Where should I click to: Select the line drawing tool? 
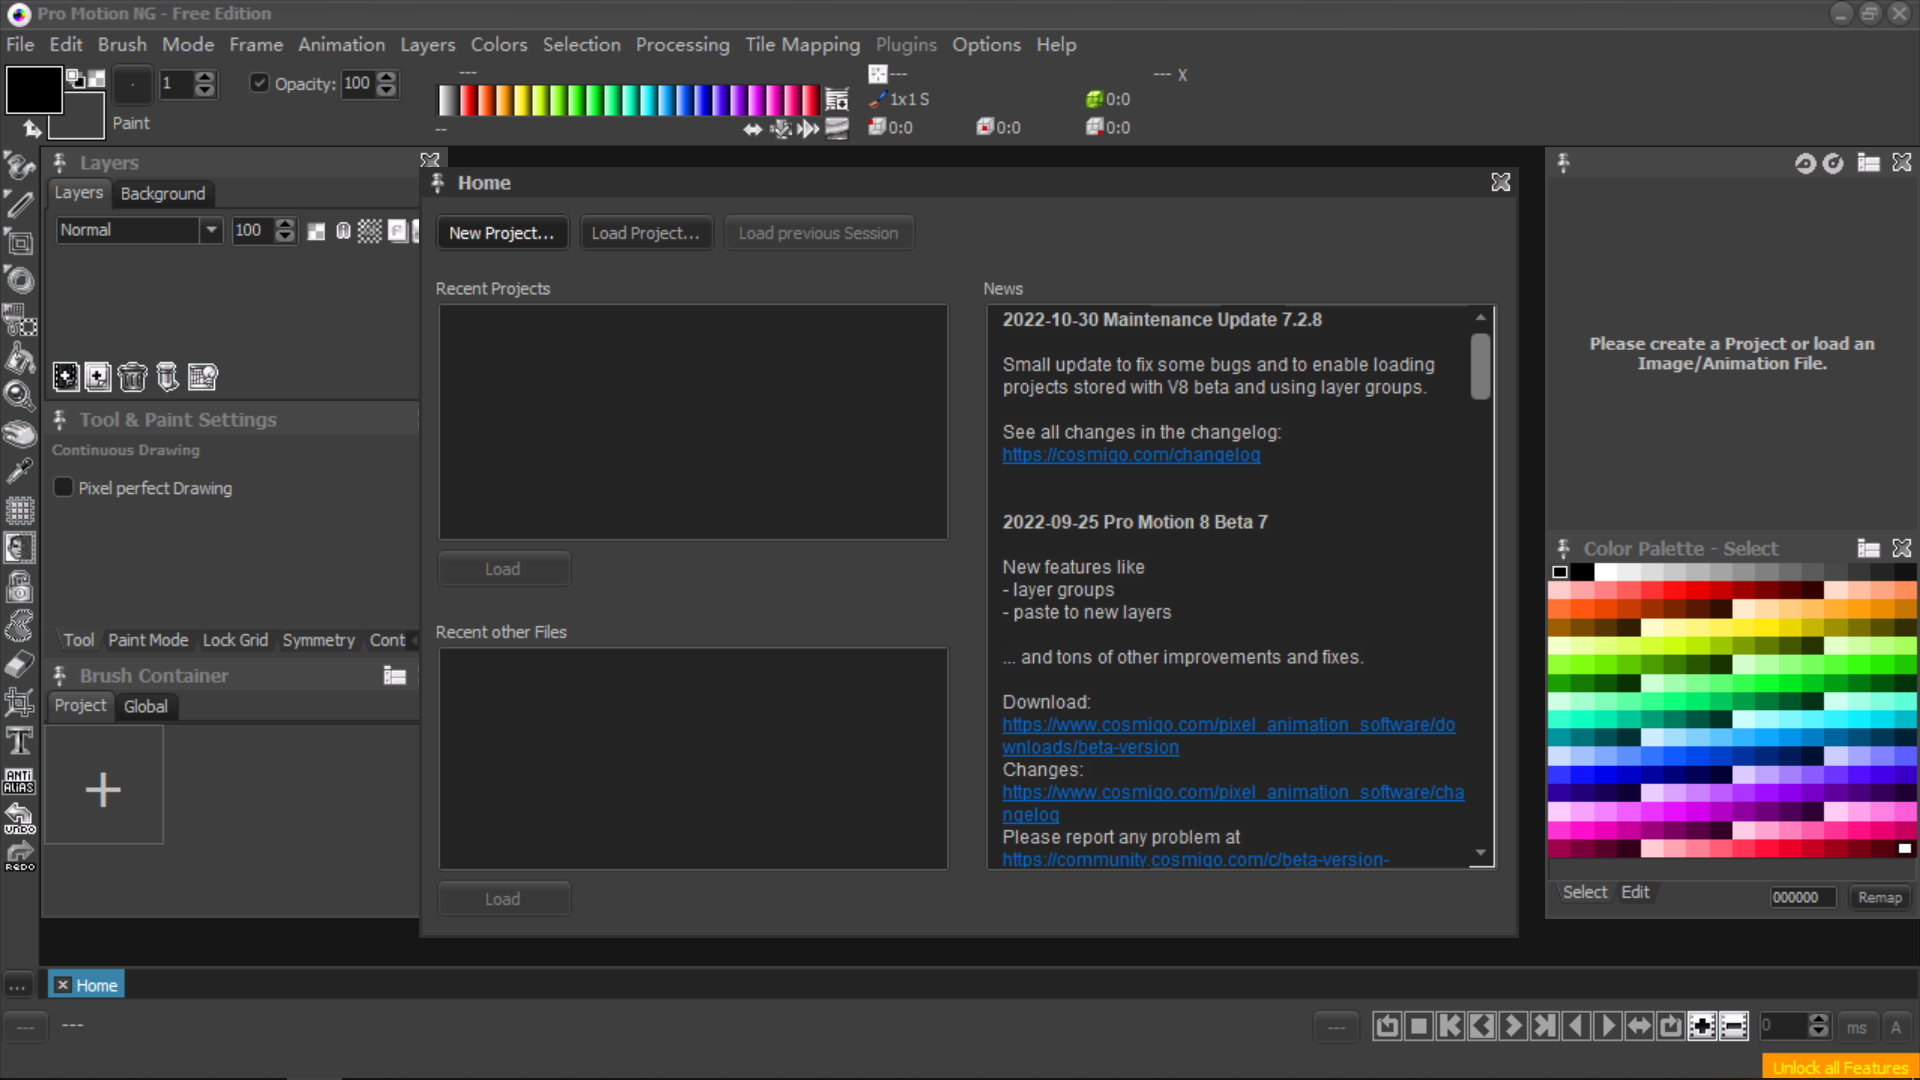19,204
